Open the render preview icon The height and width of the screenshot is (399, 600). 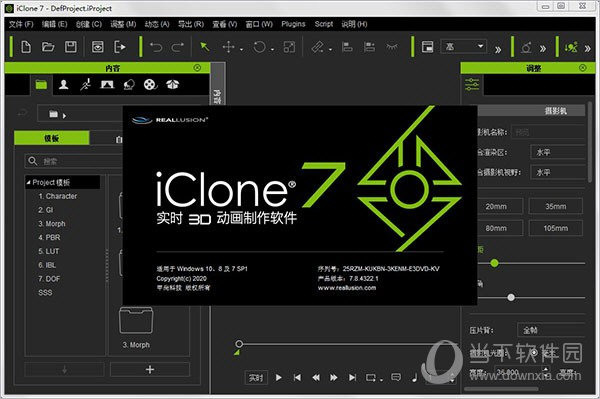pyautogui.click(x=98, y=47)
